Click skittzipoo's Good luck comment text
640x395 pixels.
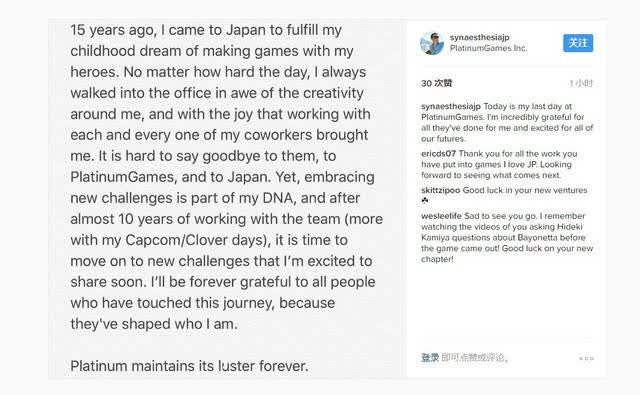(x=525, y=190)
